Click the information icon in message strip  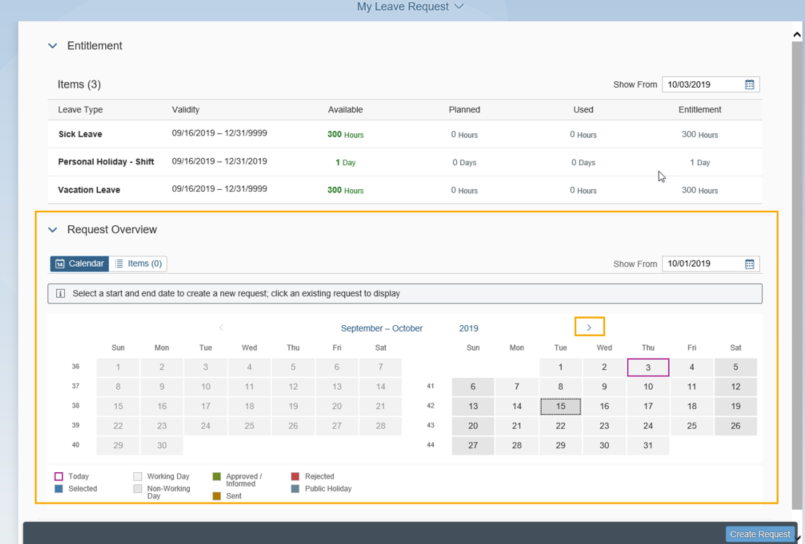(x=60, y=294)
